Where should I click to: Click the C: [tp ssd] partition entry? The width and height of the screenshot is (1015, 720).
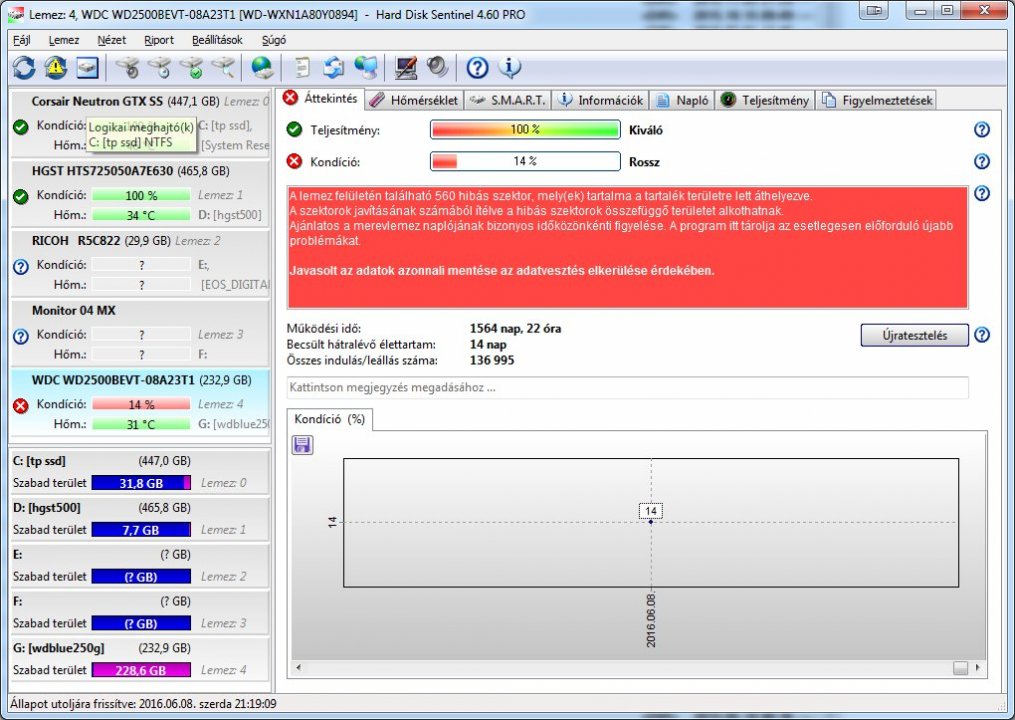point(140,472)
